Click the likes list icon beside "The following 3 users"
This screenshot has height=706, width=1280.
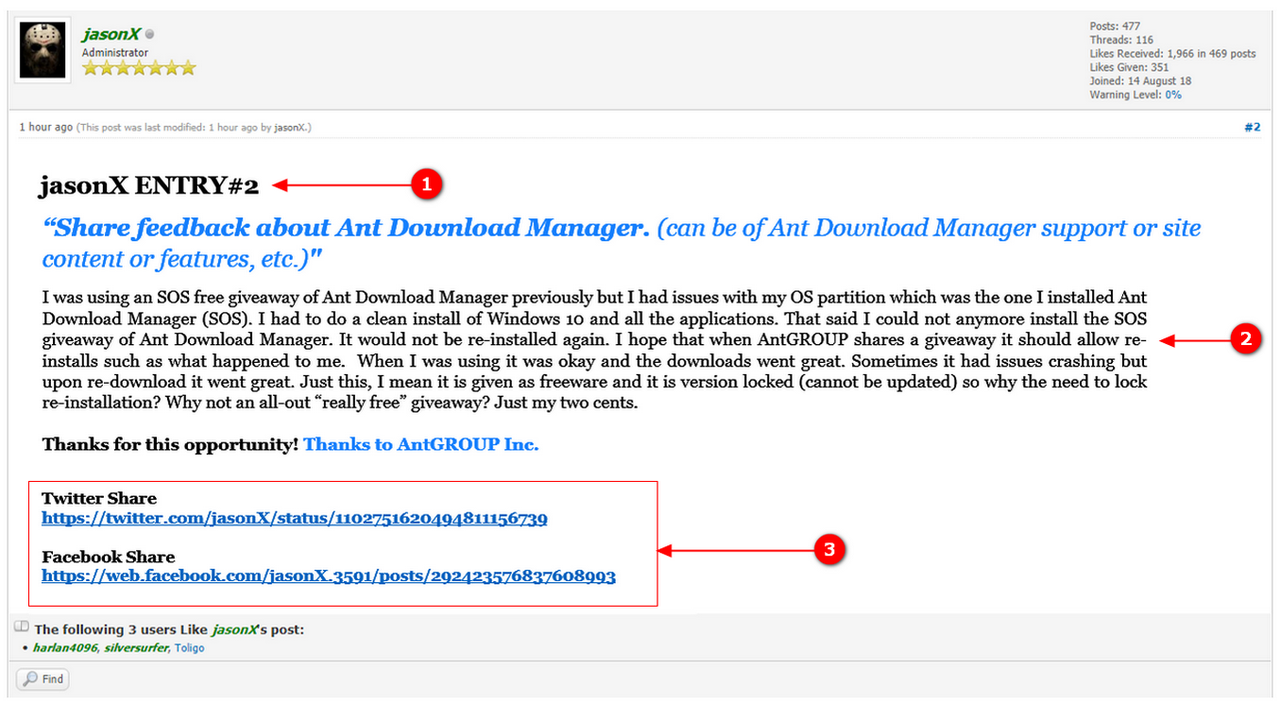pyautogui.click(x=22, y=627)
